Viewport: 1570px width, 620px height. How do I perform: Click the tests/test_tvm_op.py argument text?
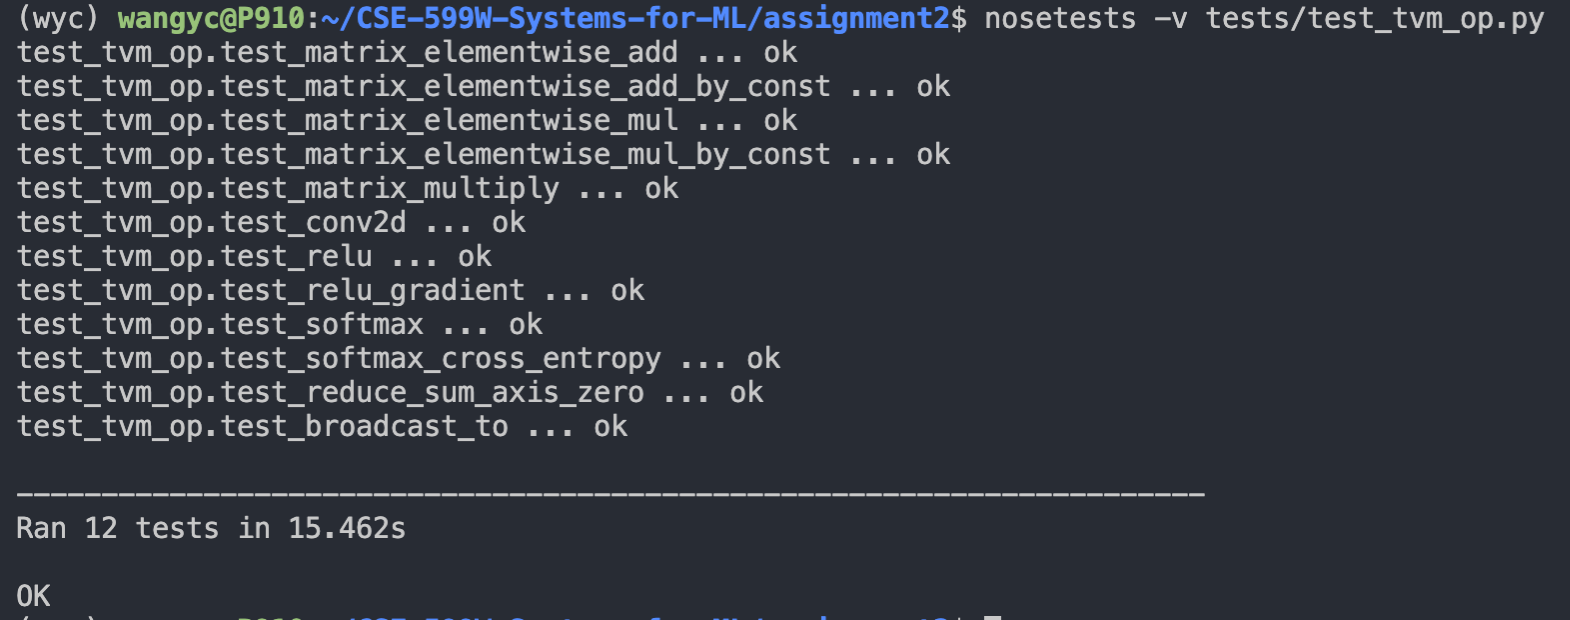tap(1375, 19)
